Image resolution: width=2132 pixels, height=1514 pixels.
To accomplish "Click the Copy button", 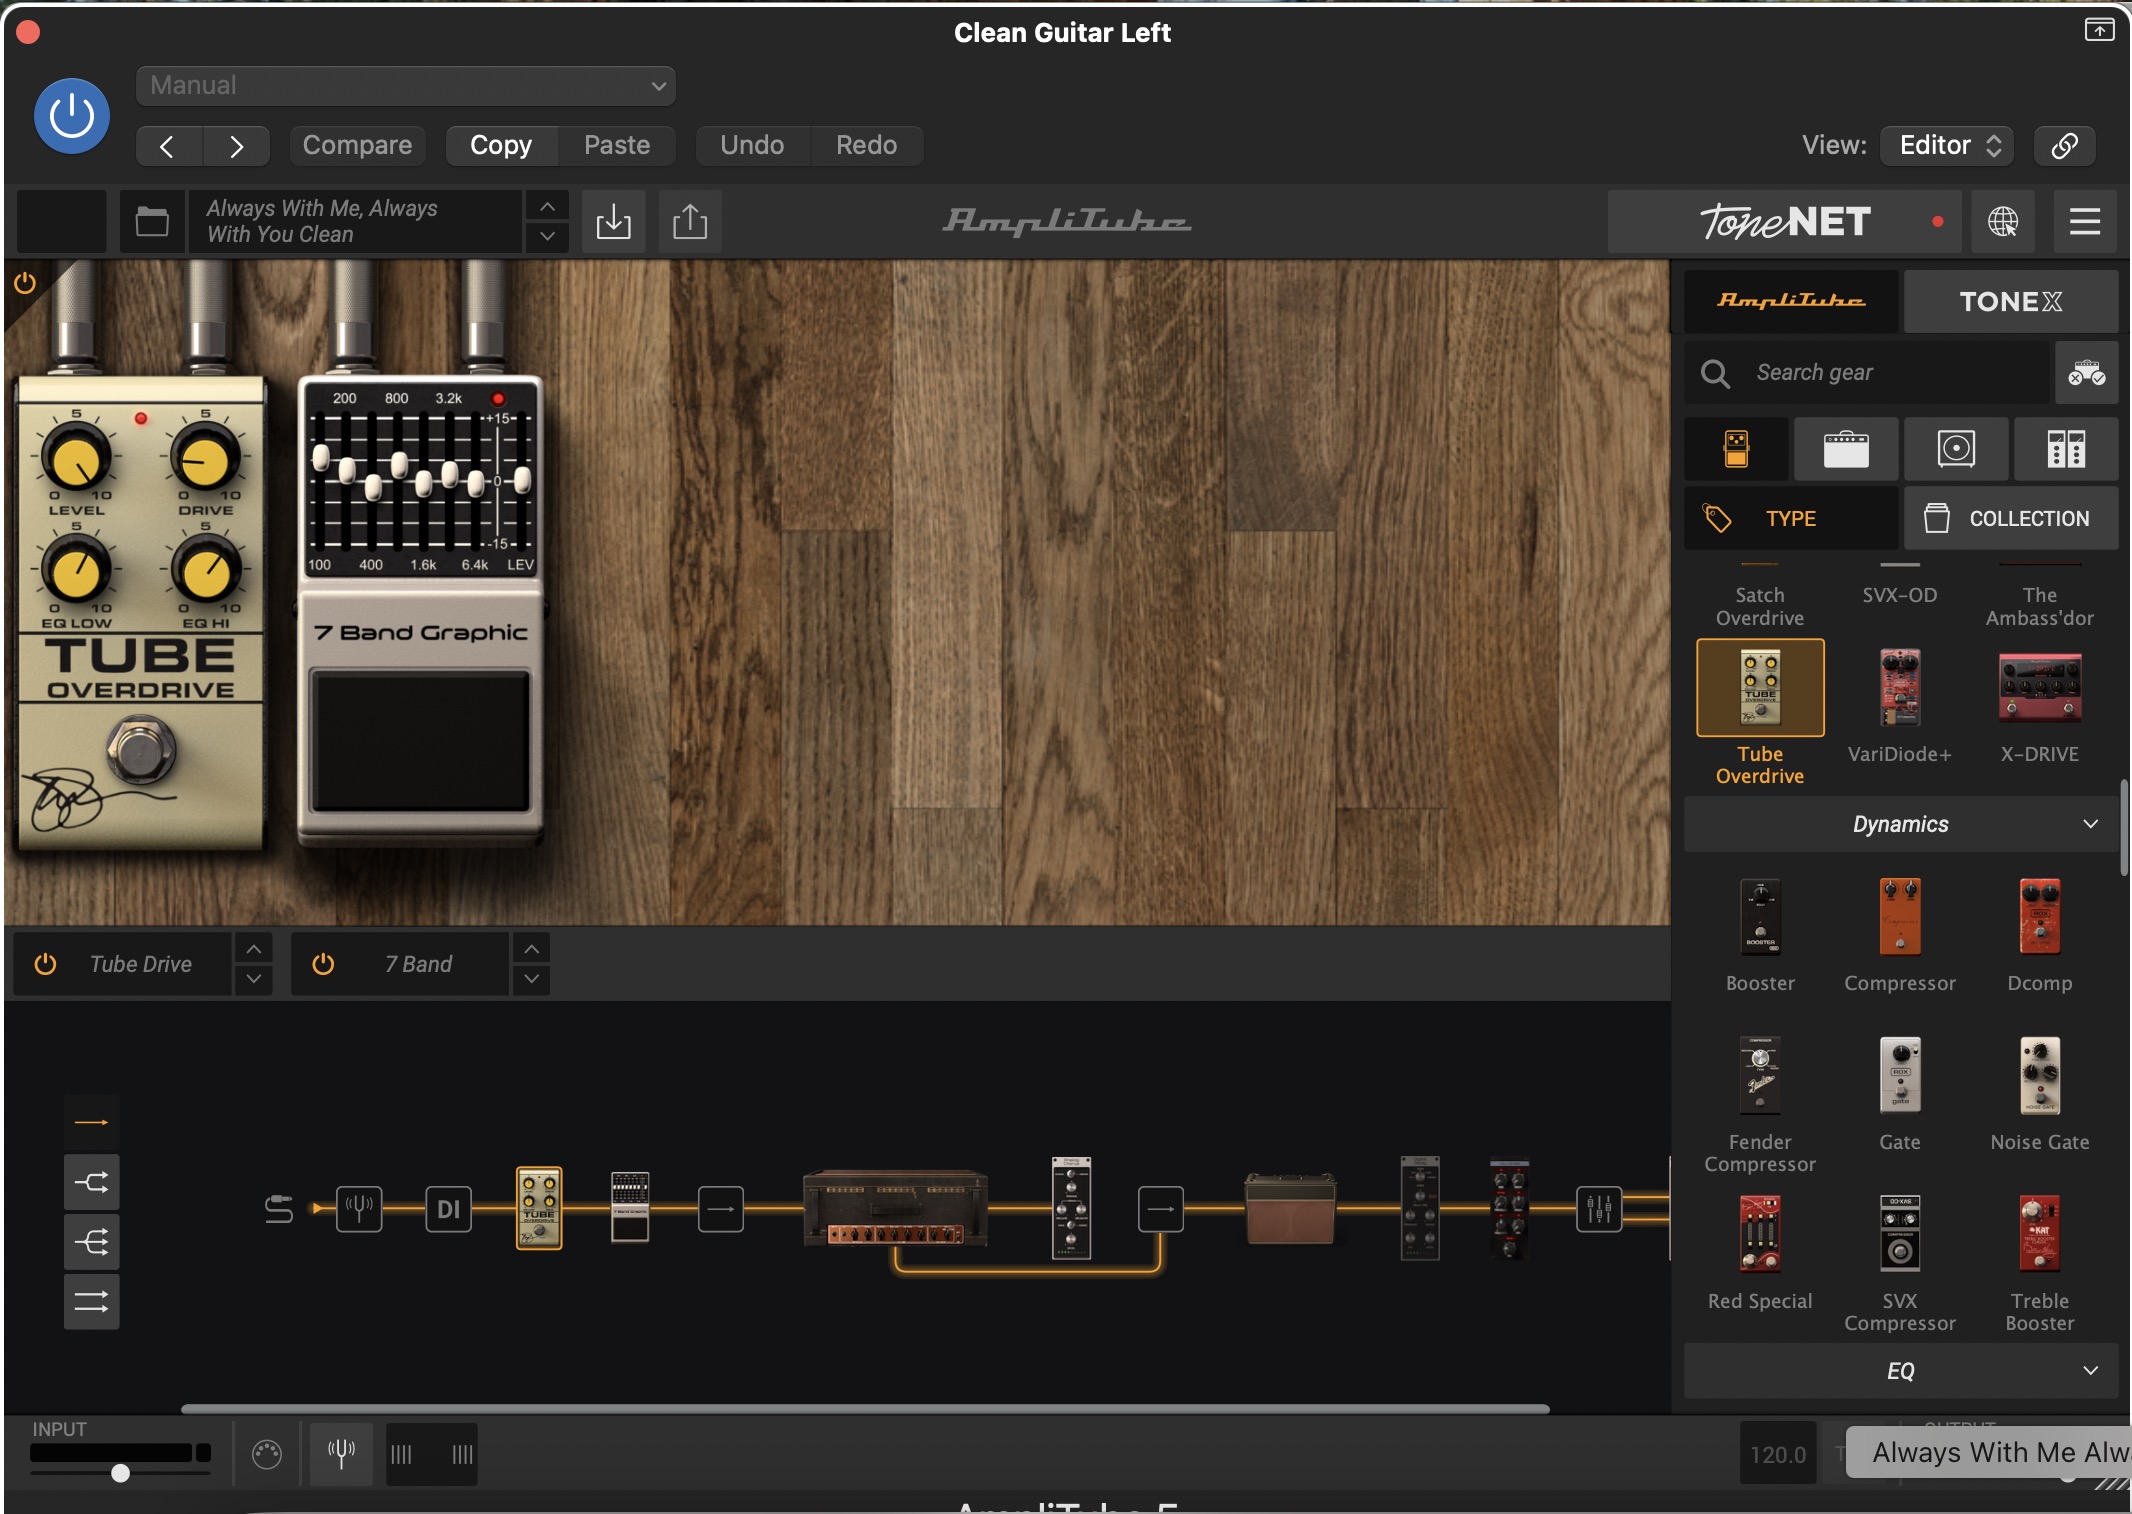I will 501,145.
